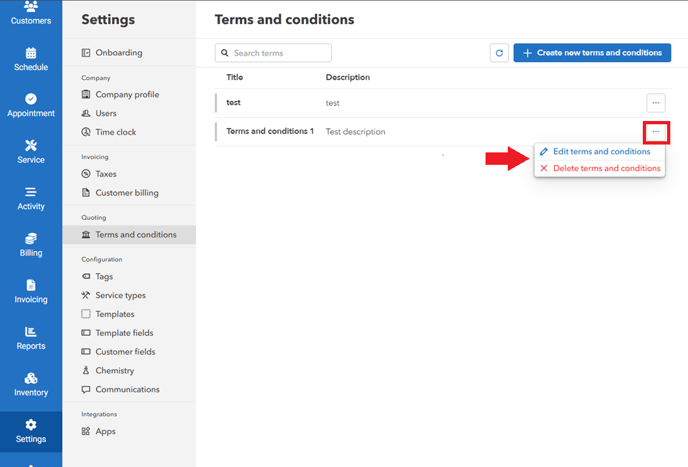Open the Service tools icon
688x467 pixels.
[x=30, y=146]
